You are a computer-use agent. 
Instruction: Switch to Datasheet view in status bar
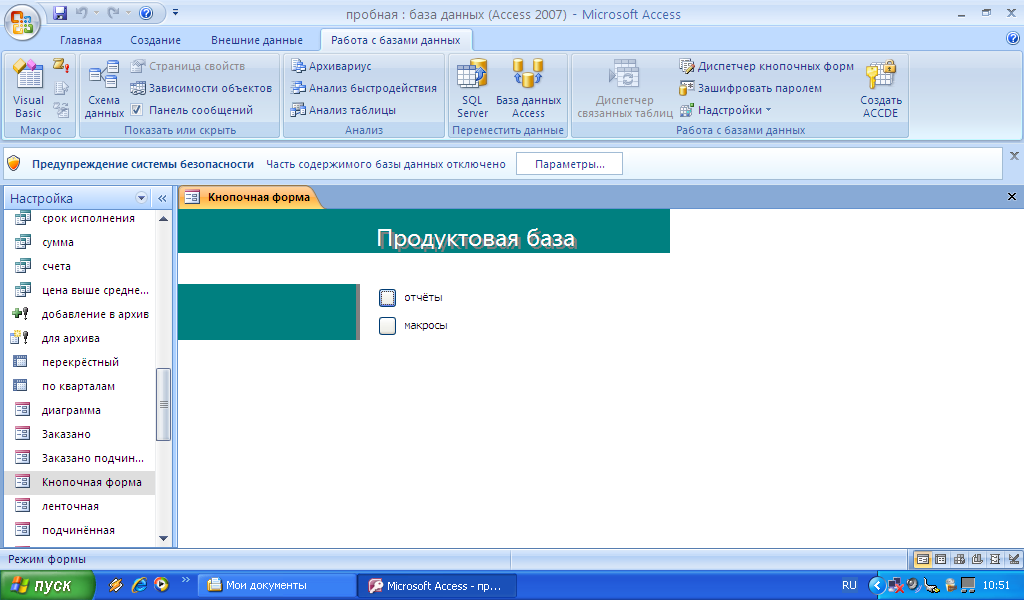coord(940,559)
